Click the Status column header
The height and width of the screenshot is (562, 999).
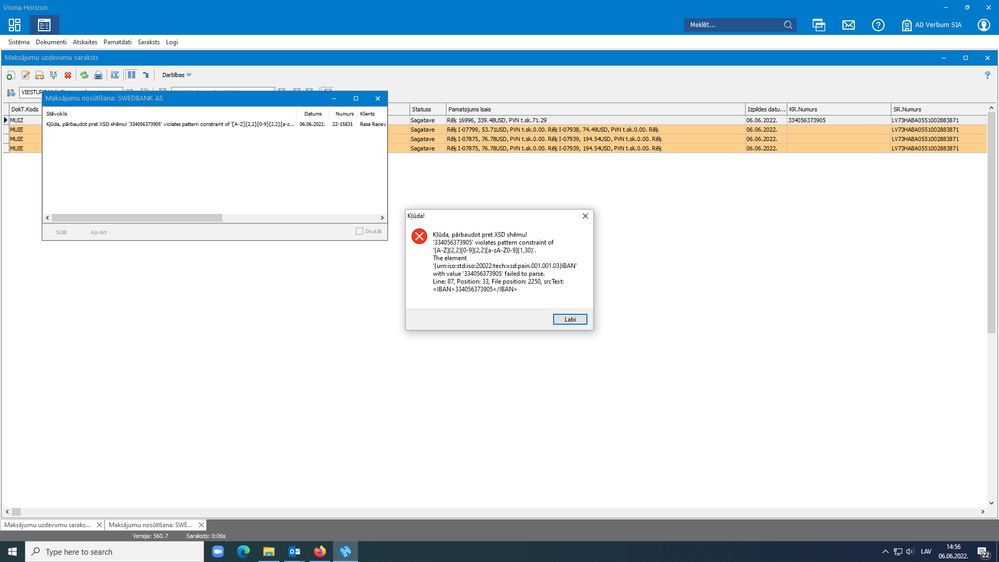(427, 110)
